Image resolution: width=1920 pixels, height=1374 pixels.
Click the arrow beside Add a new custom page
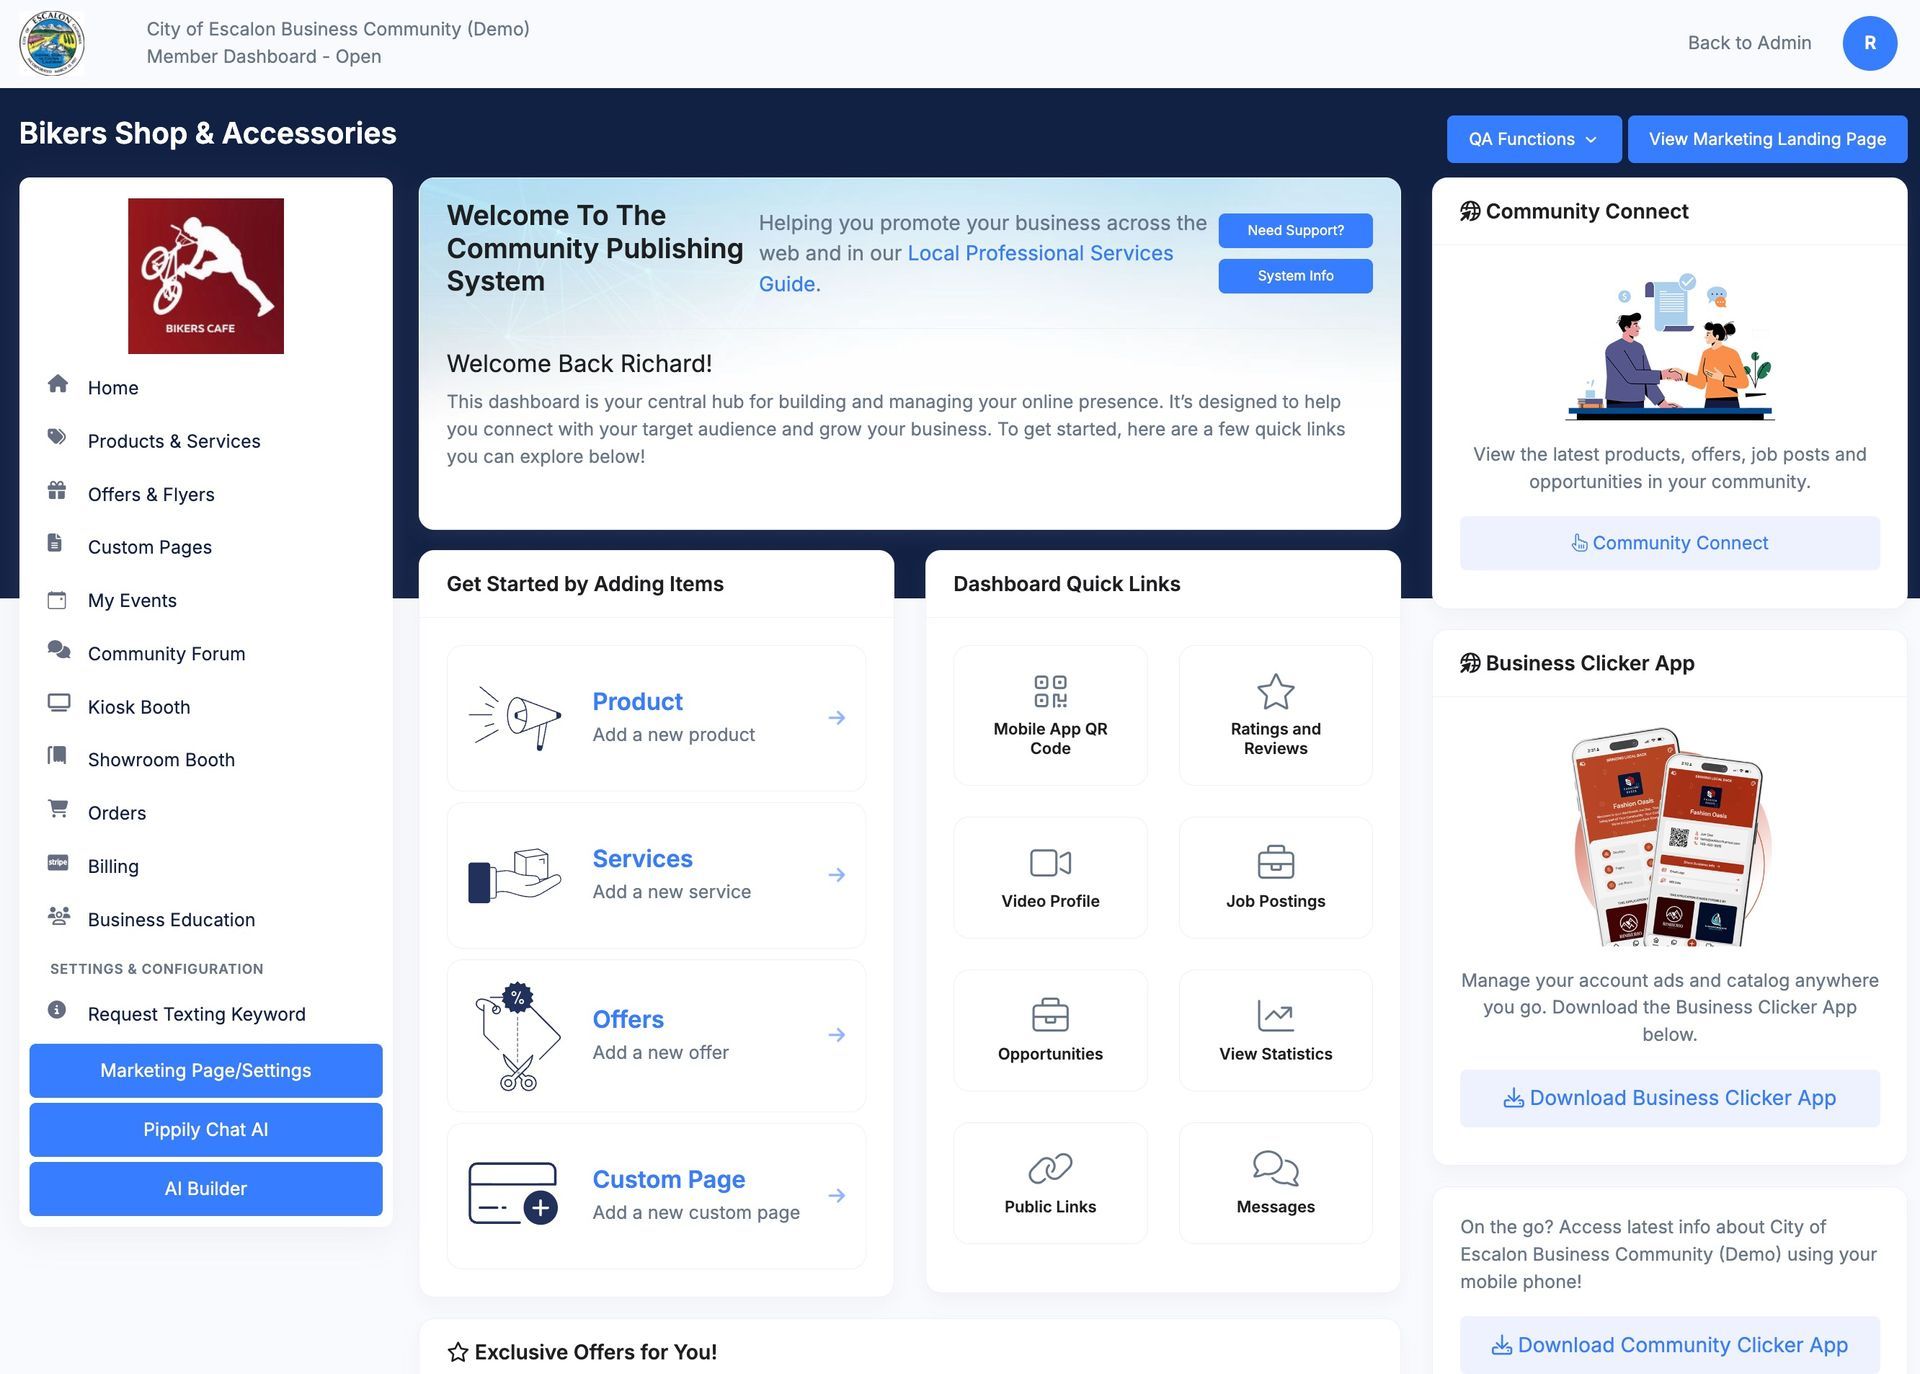click(837, 1196)
